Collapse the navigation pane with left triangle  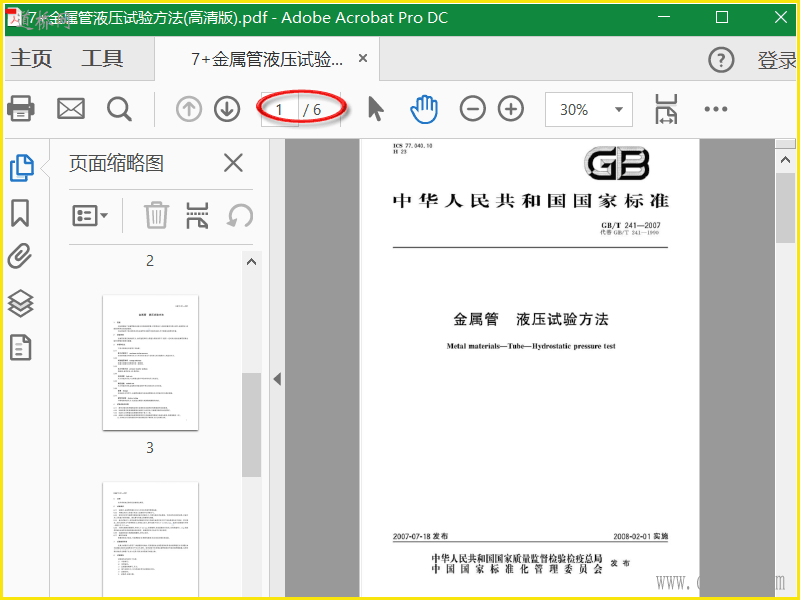pyautogui.click(x=277, y=379)
